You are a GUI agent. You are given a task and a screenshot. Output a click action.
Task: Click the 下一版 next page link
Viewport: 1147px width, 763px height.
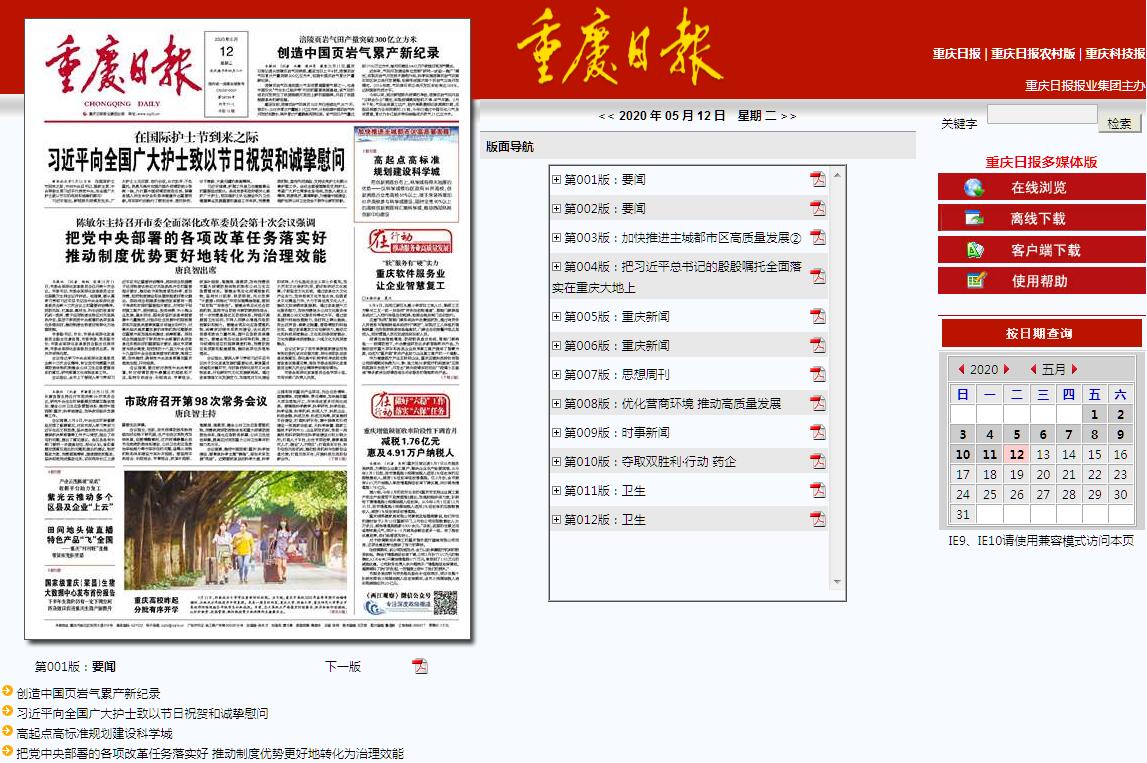click(x=343, y=667)
